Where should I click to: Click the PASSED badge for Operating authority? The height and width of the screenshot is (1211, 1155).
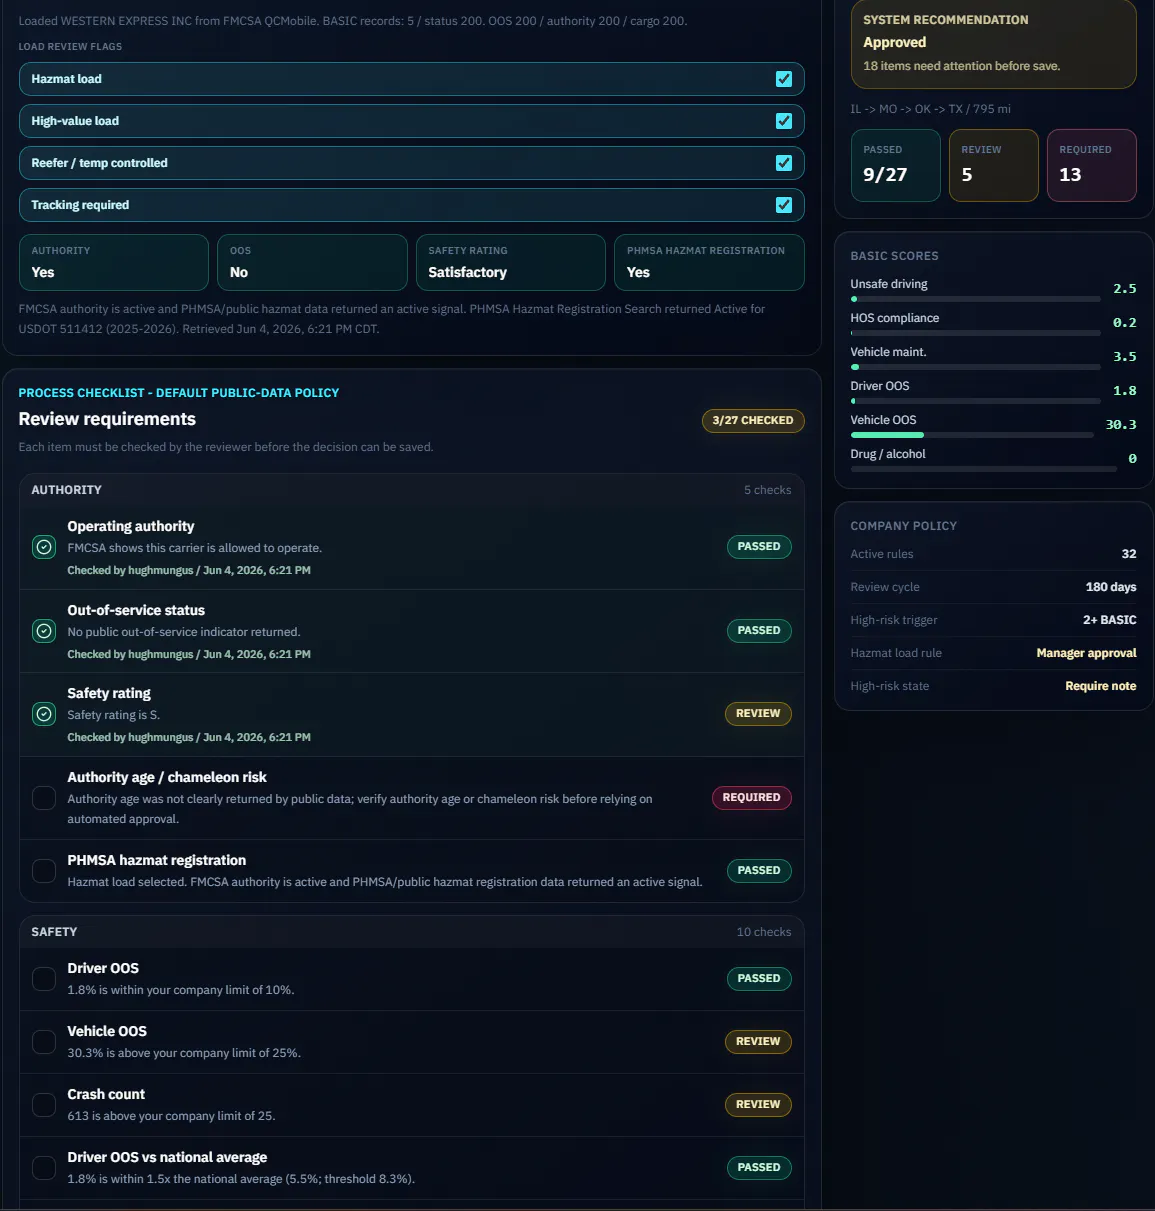tap(759, 547)
